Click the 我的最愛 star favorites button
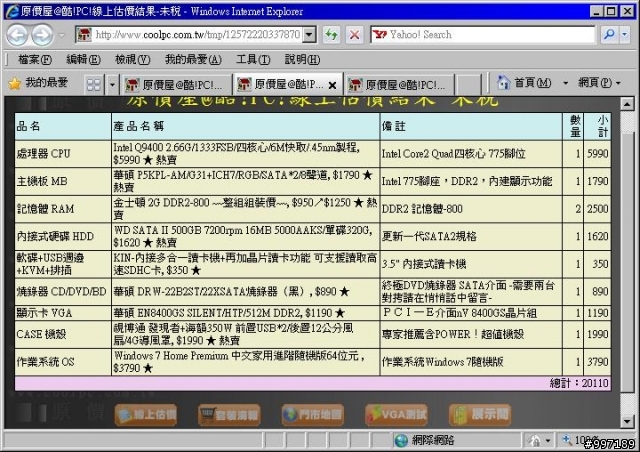Screen dimensions: 640x452 point(38,83)
